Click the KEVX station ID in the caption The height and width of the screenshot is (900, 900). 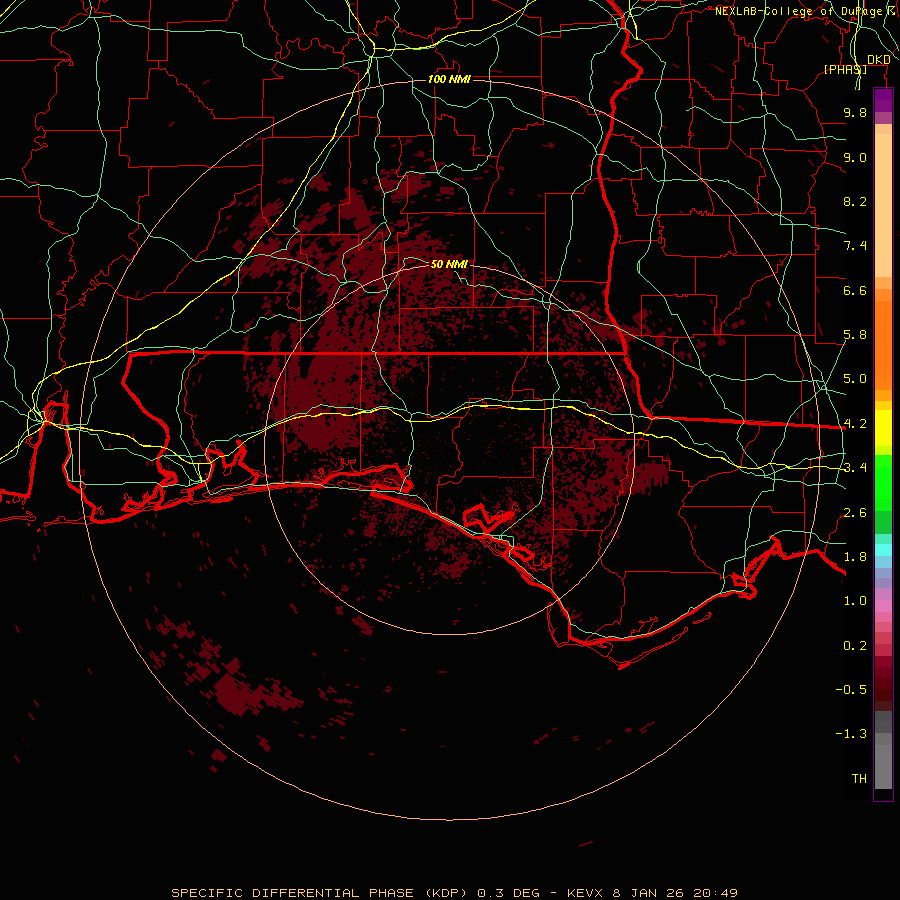pos(587,893)
